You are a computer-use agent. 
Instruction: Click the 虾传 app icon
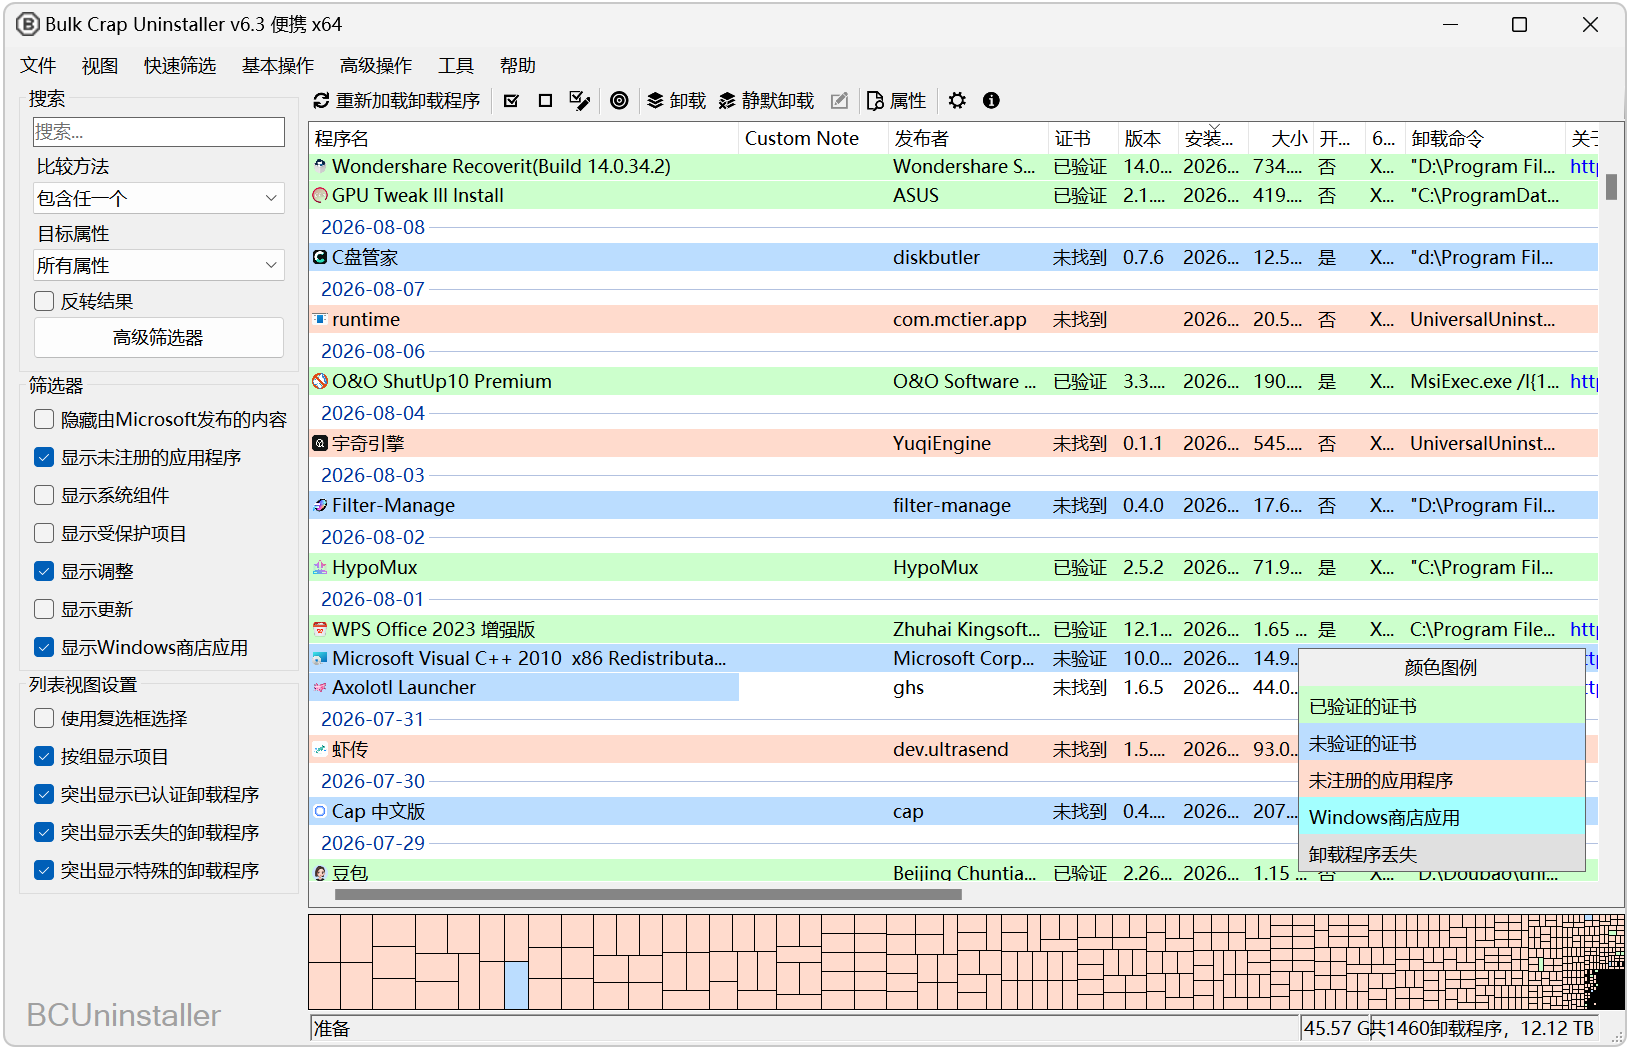320,749
